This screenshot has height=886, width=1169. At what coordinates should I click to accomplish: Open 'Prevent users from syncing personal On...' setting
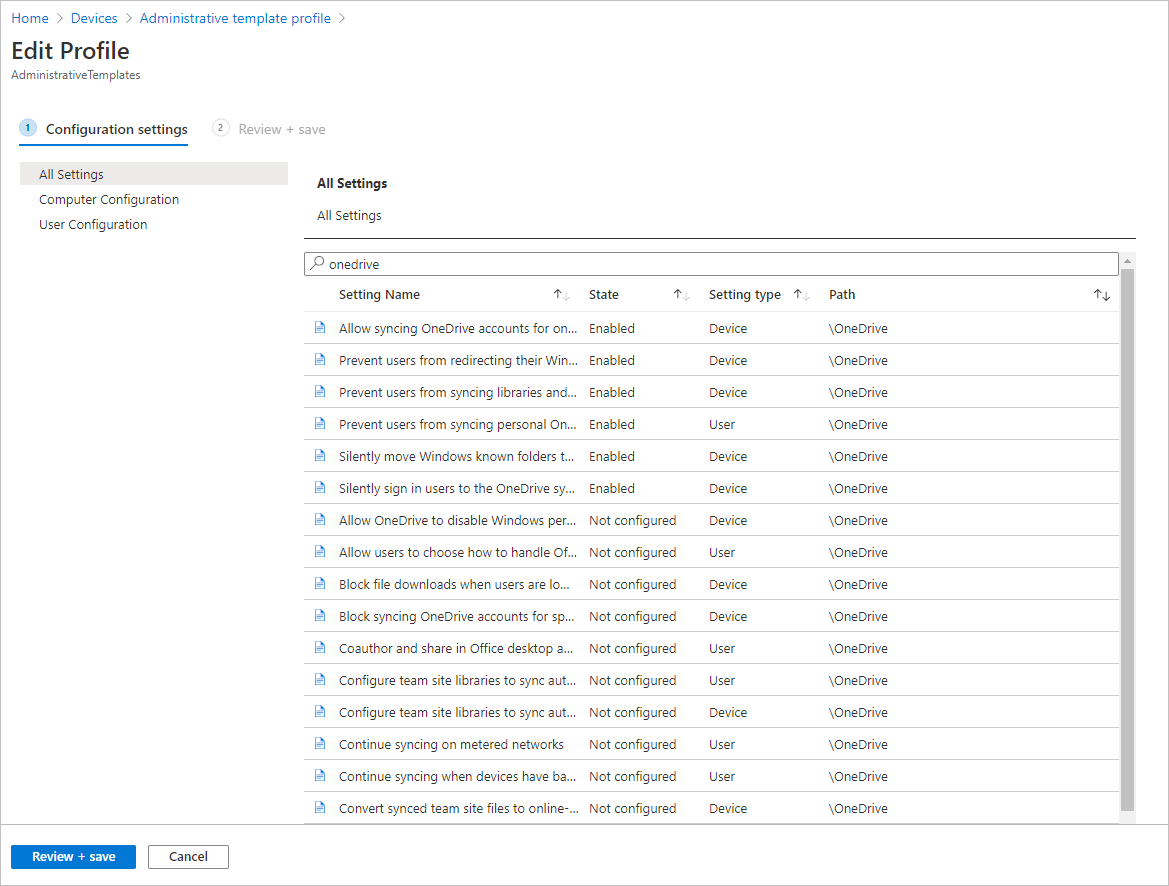tap(458, 424)
